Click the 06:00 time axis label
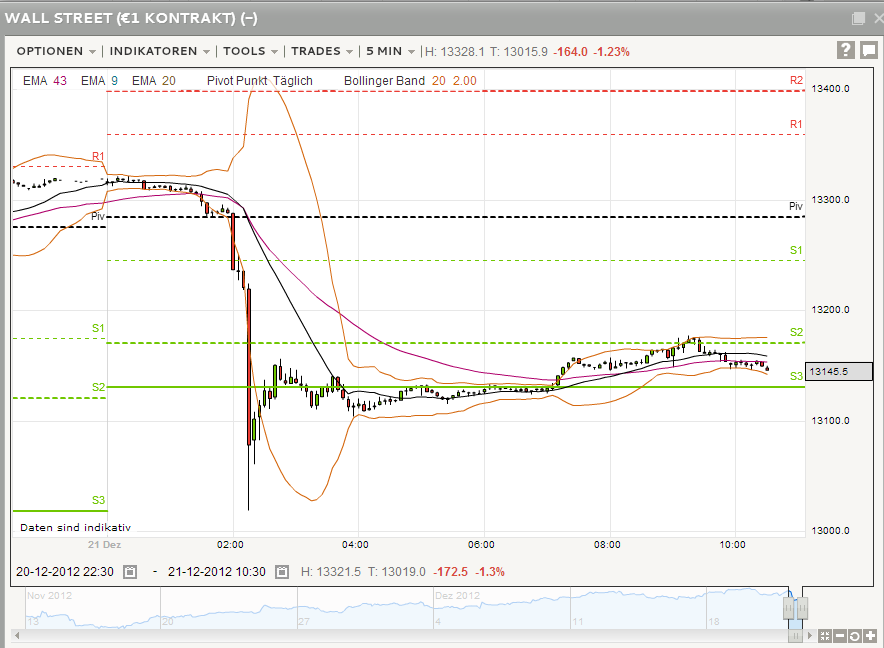Image resolution: width=884 pixels, height=648 pixels. (481, 545)
